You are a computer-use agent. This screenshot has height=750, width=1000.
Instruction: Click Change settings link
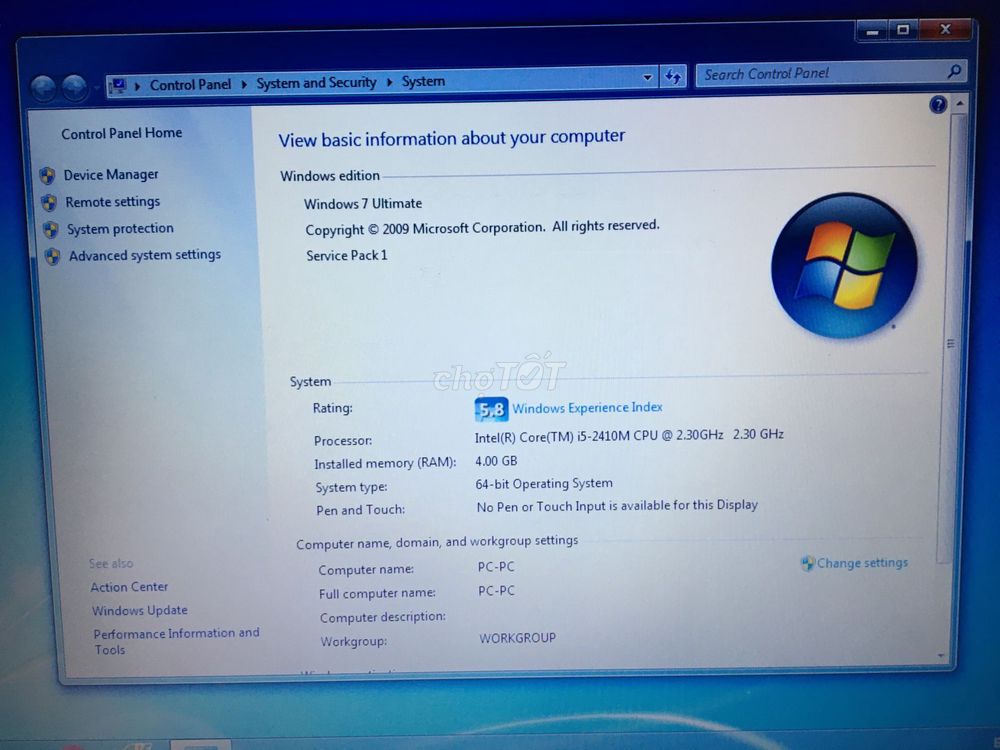click(x=862, y=563)
